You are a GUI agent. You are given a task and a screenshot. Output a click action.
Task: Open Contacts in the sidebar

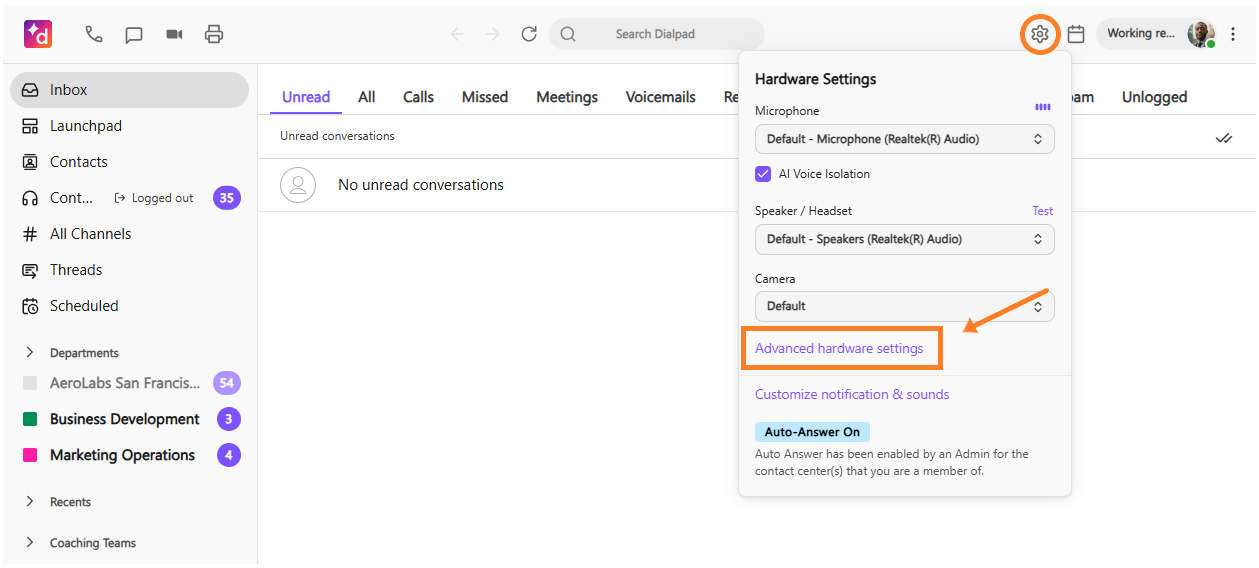129,162
